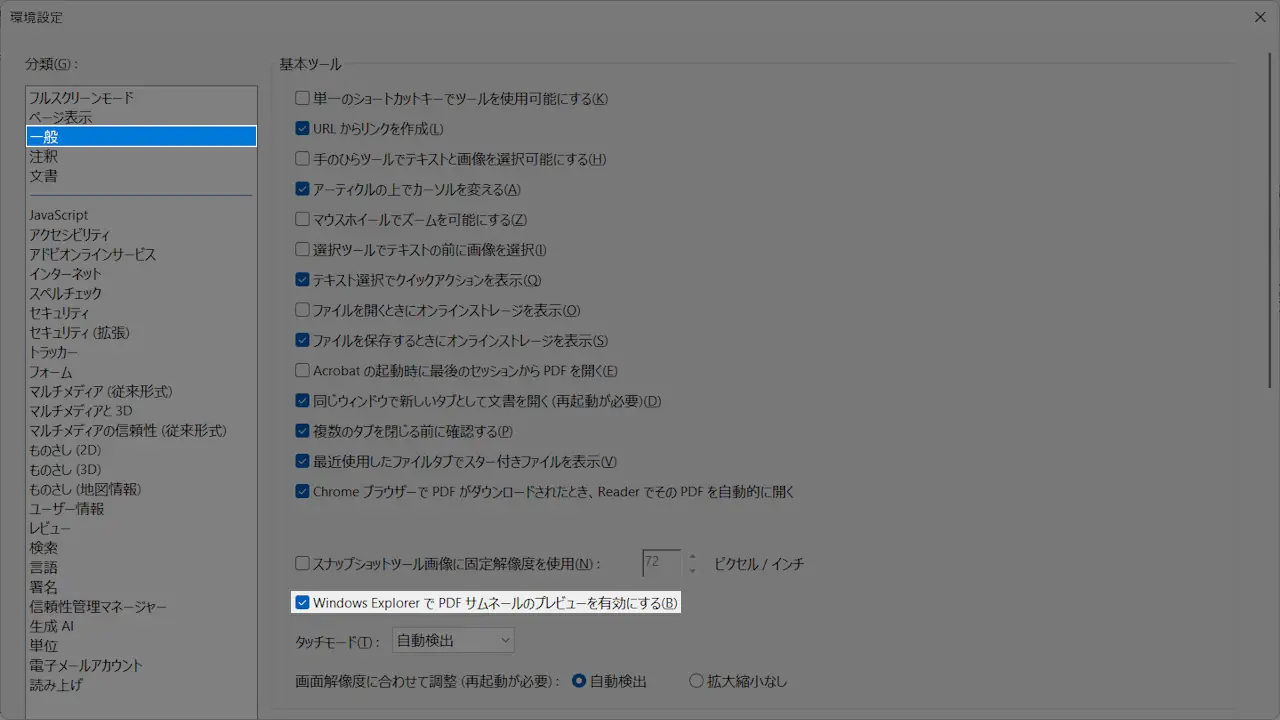This screenshot has height=720, width=1280.
Task: Check 選択ツールでテキストの前に画像を選択
Action: click(x=303, y=250)
